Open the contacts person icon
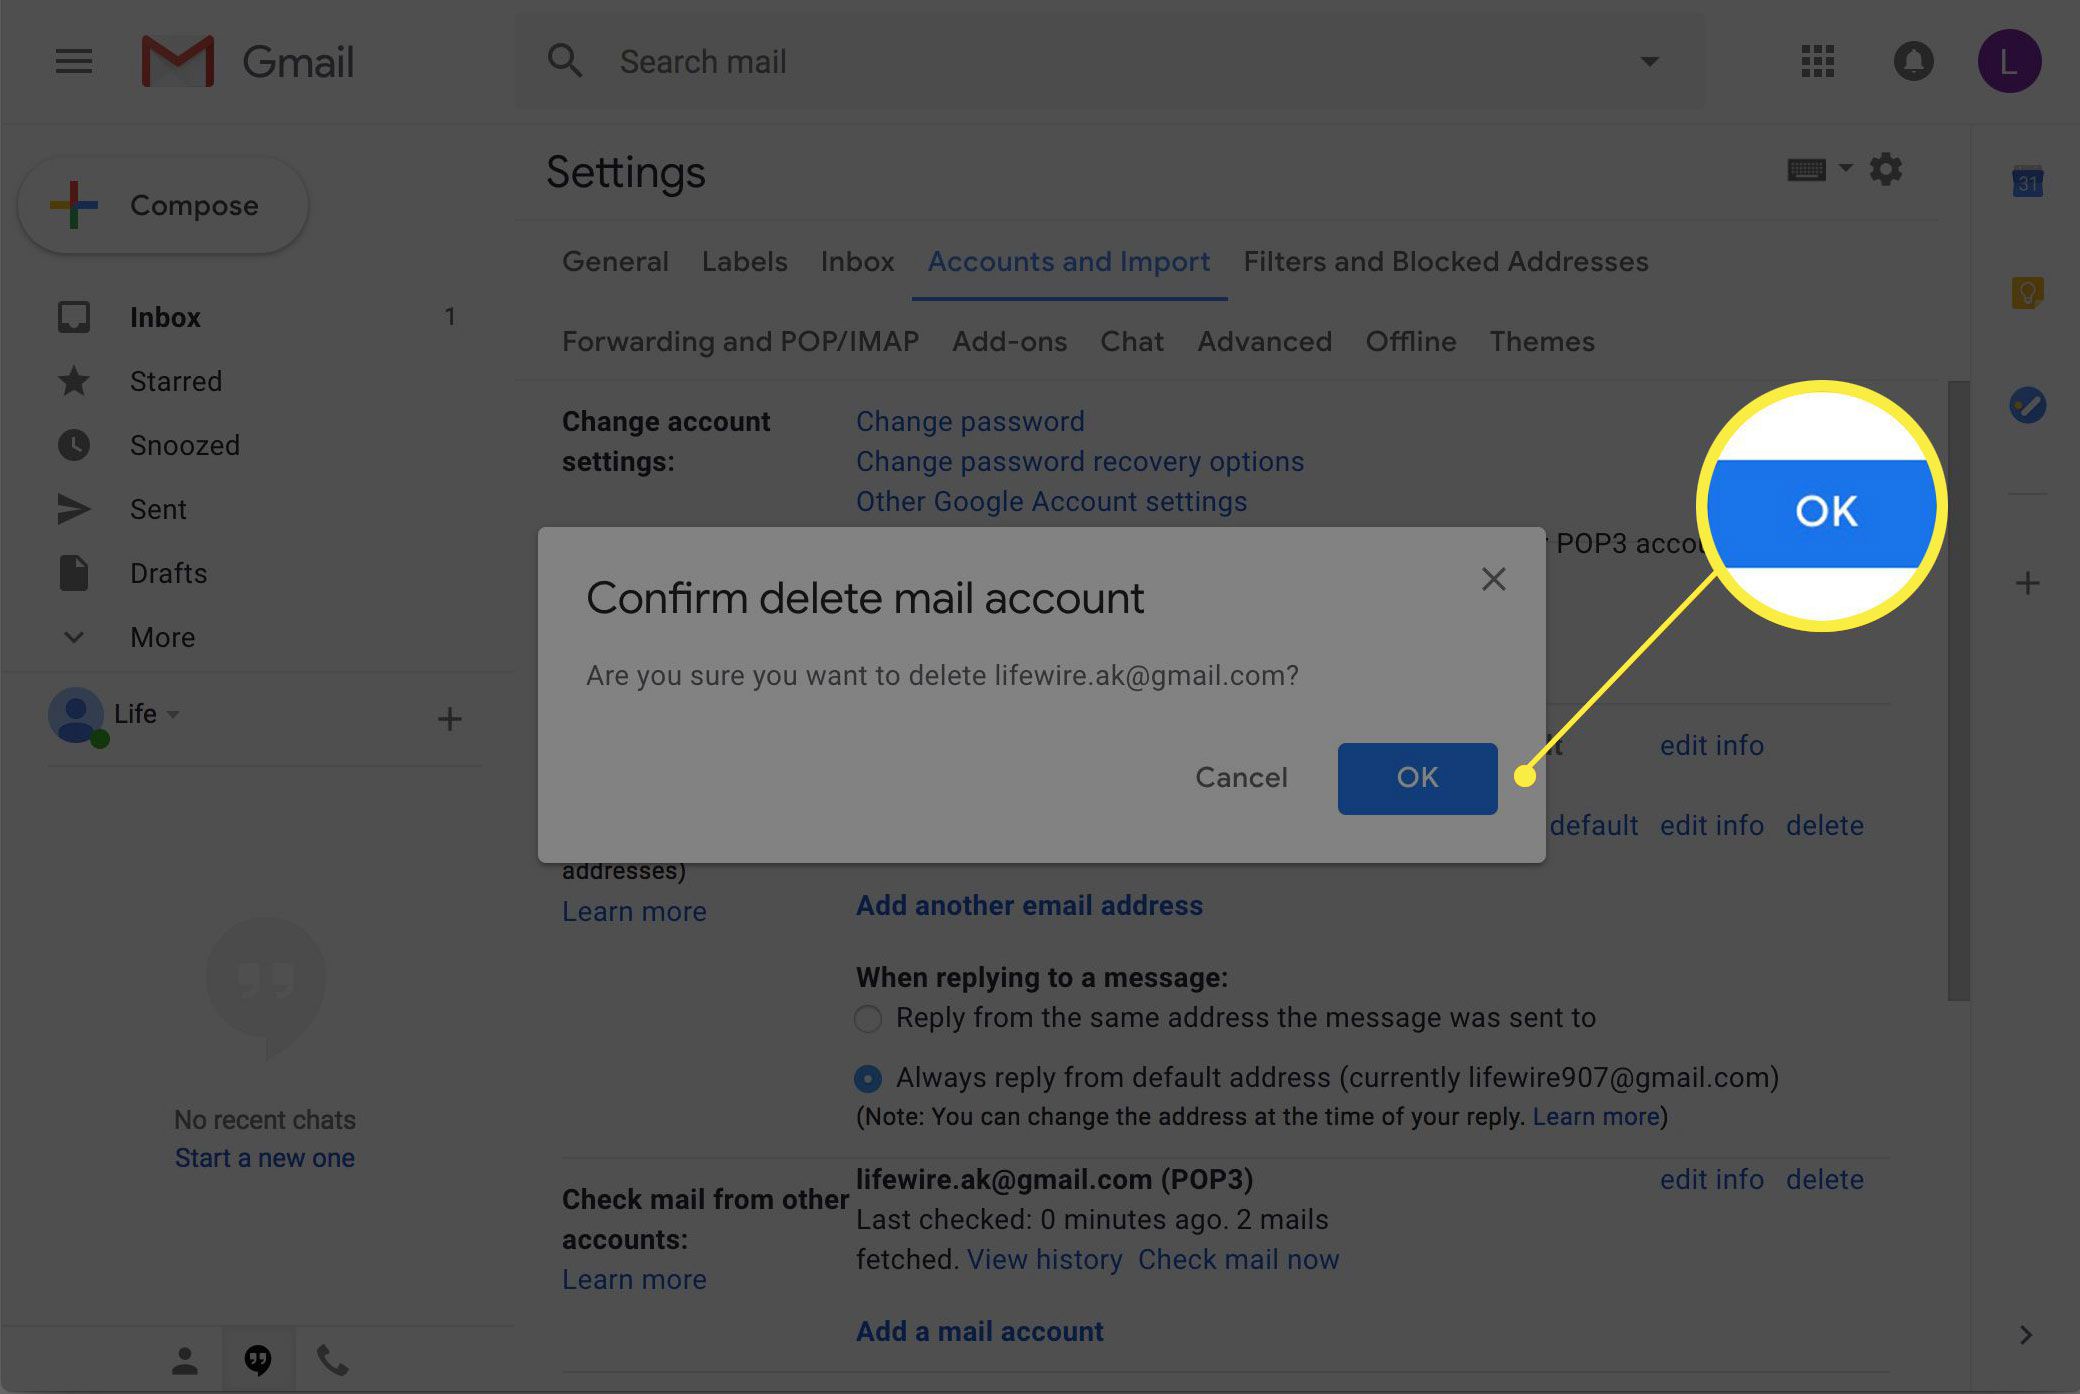This screenshot has width=2080, height=1394. click(184, 1360)
